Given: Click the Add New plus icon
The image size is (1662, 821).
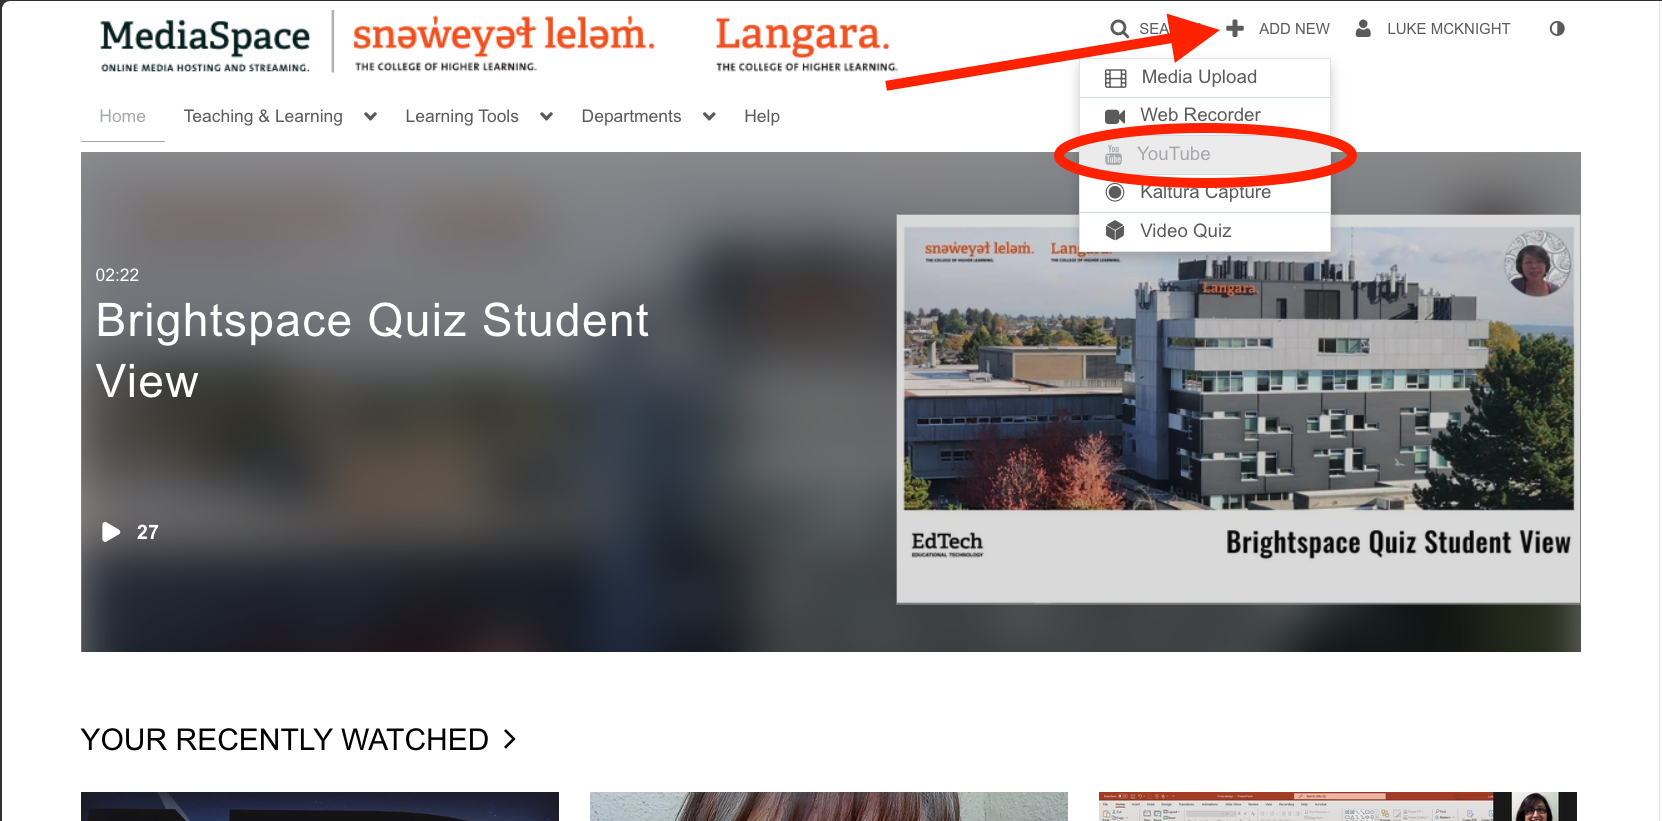Looking at the screenshot, I should click(1235, 28).
